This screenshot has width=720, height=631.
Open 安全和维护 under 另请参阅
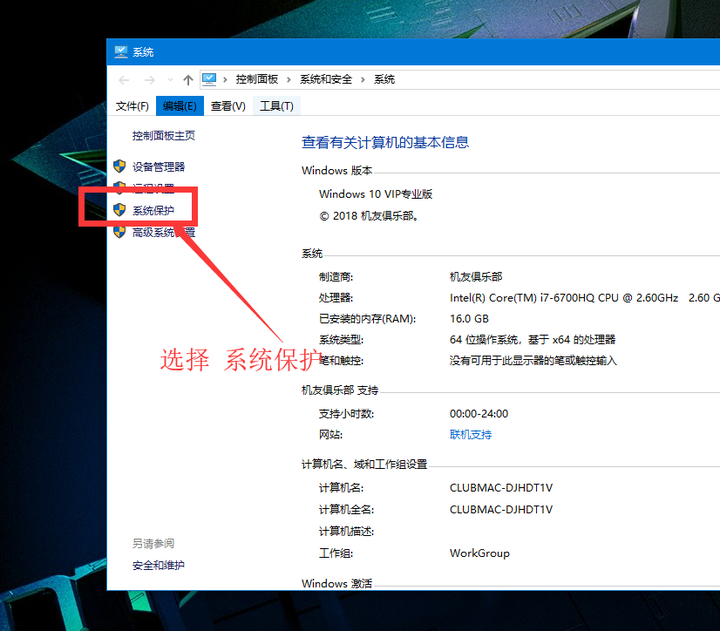point(158,565)
